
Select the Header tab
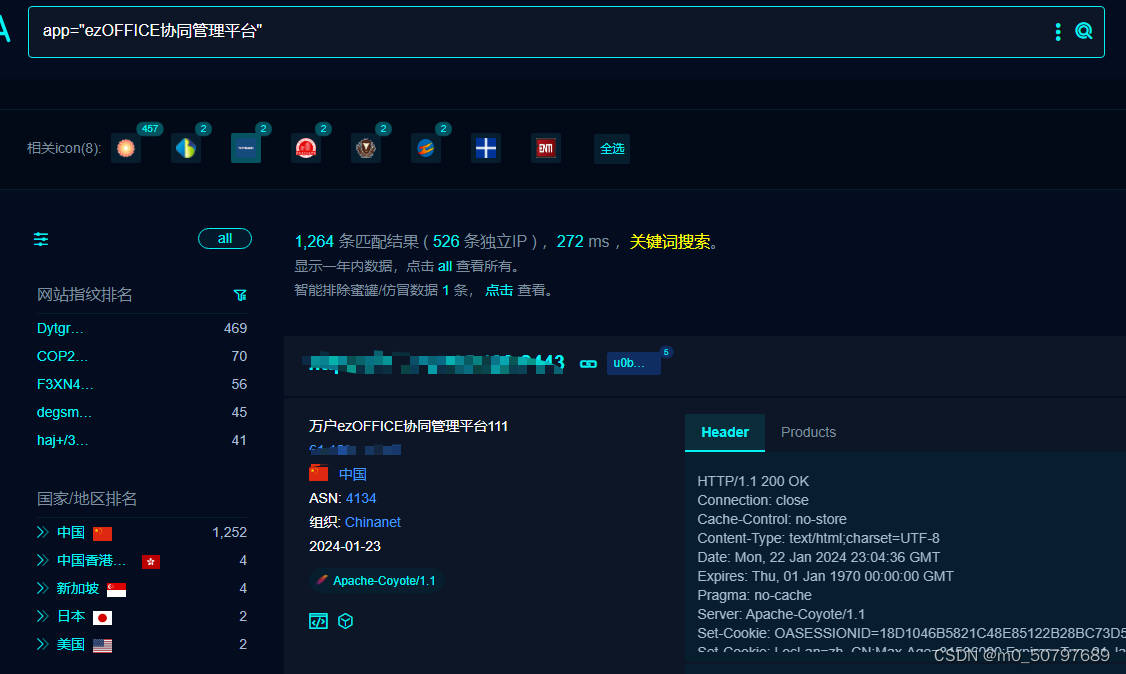pos(724,432)
